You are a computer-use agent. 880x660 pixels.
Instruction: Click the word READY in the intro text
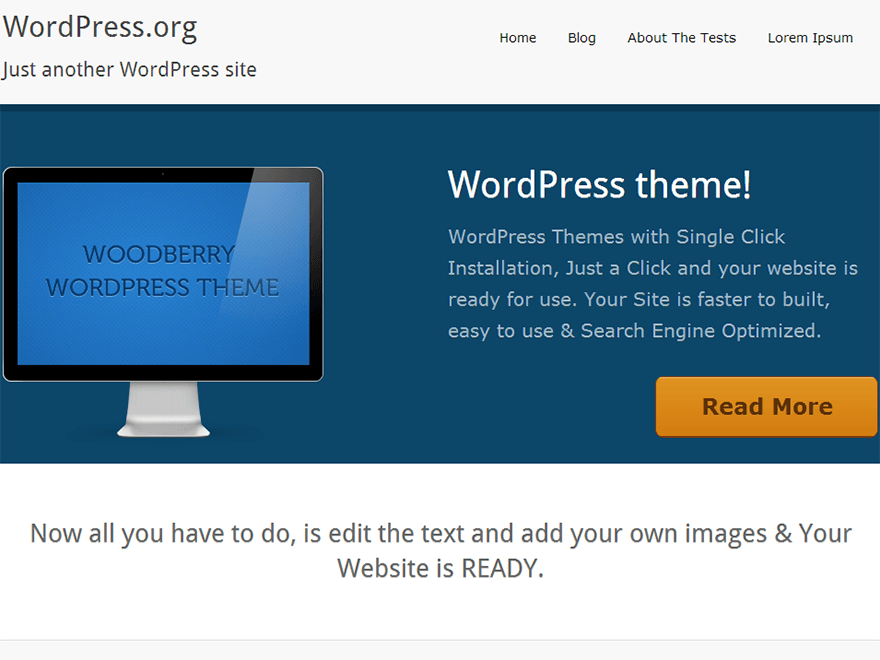(x=502, y=569)
